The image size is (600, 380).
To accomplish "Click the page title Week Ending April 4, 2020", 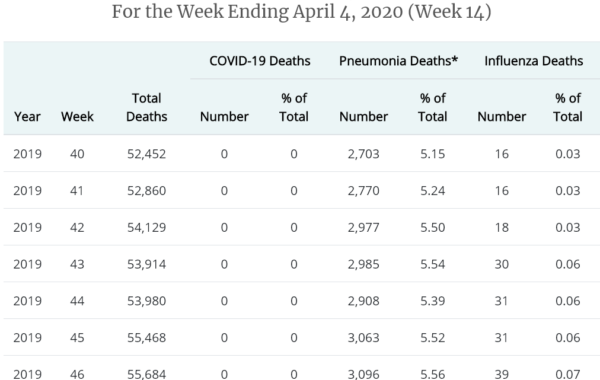I will (x=302, y=11).
